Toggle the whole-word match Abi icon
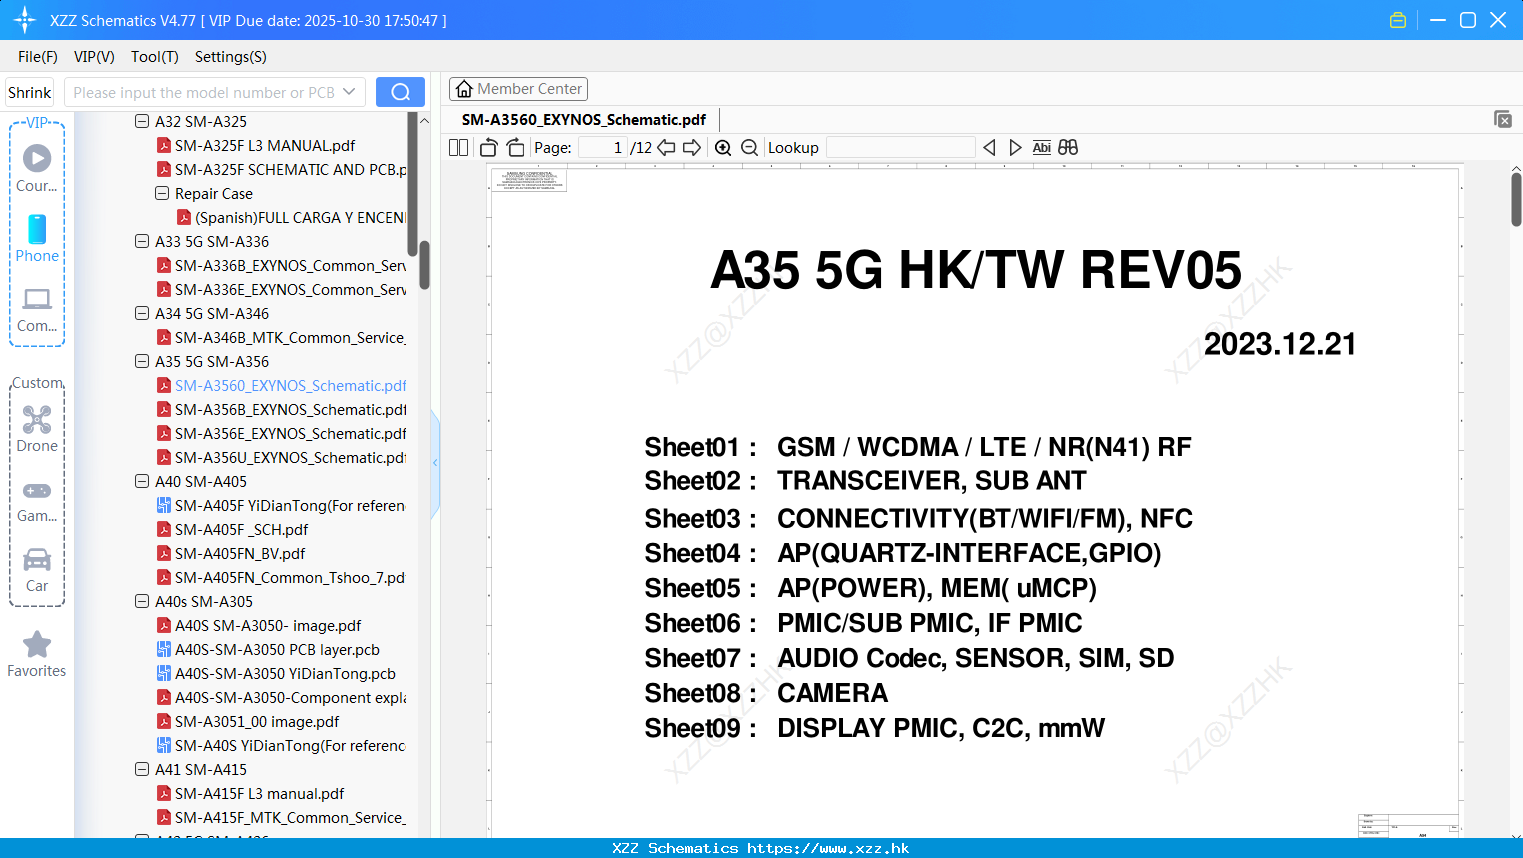This screenshot has width=1523, height=858. pos(1042,147)
